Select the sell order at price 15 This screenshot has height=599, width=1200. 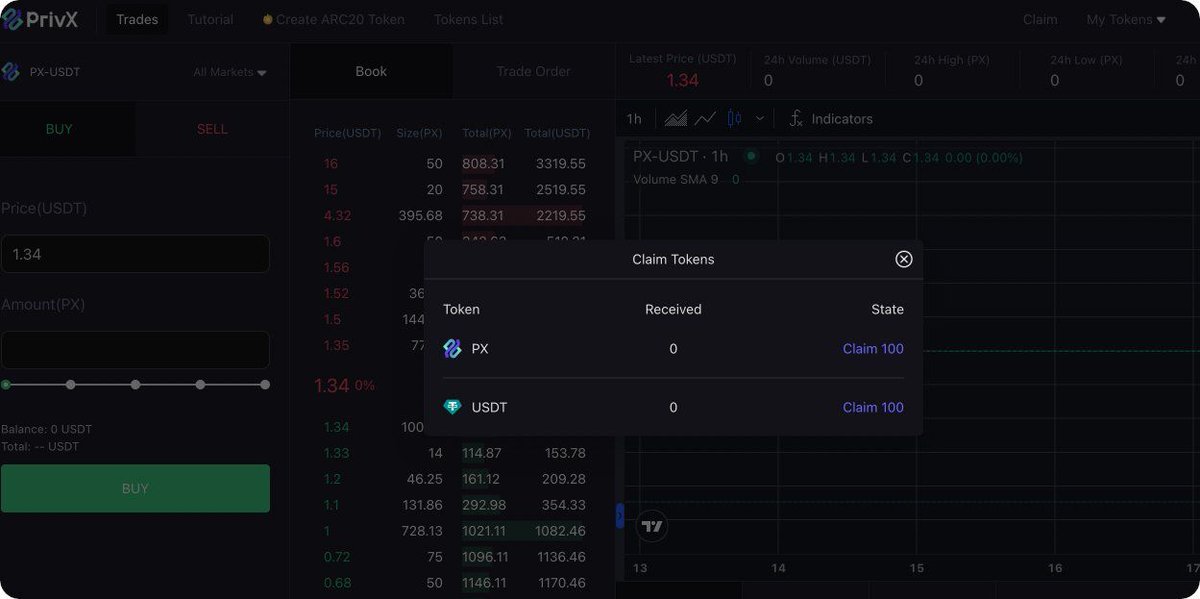pos(453,189)
